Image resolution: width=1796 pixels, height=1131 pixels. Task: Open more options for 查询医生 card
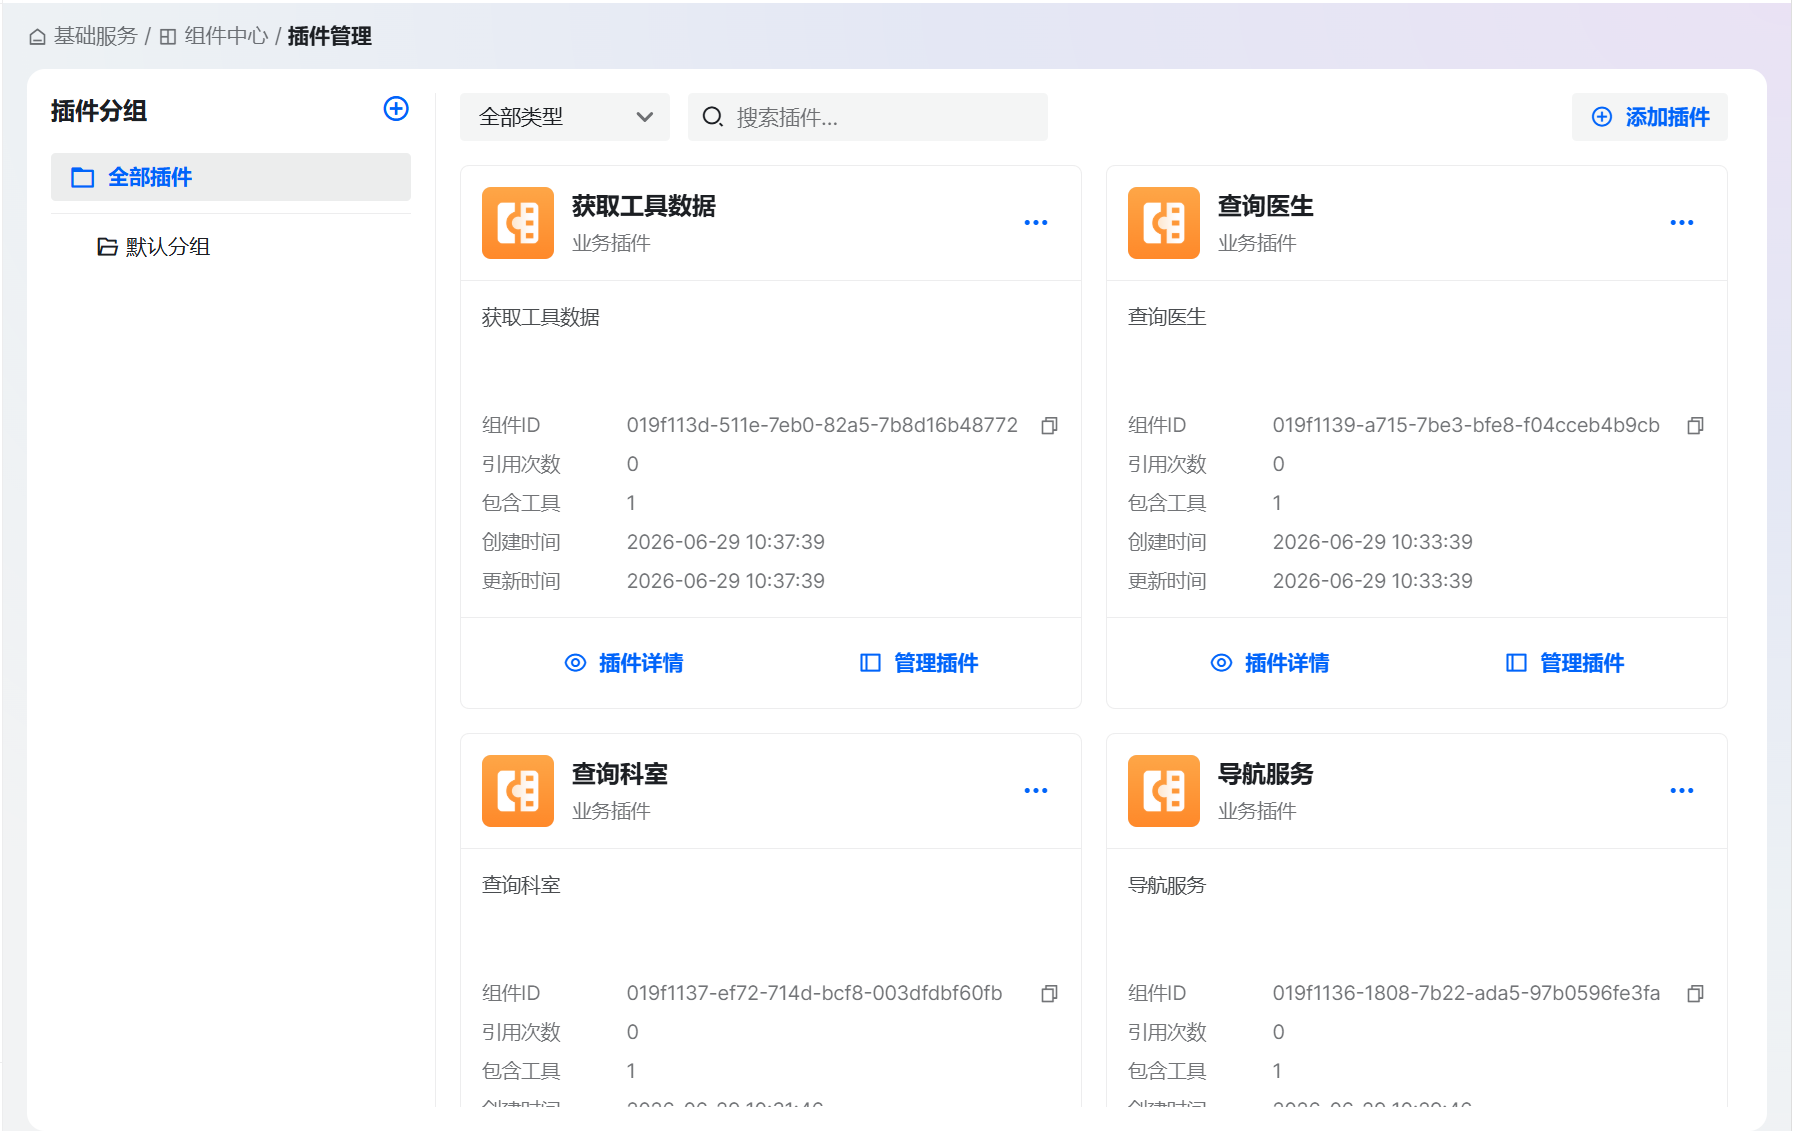click(1682, 222)
